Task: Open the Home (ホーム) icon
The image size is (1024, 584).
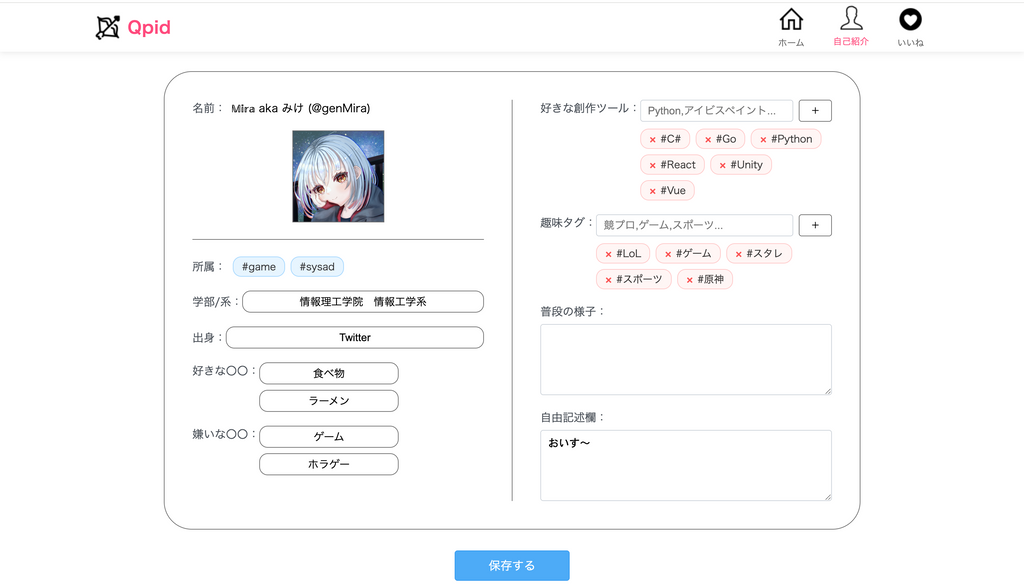Action: click(x=791, y=20)
